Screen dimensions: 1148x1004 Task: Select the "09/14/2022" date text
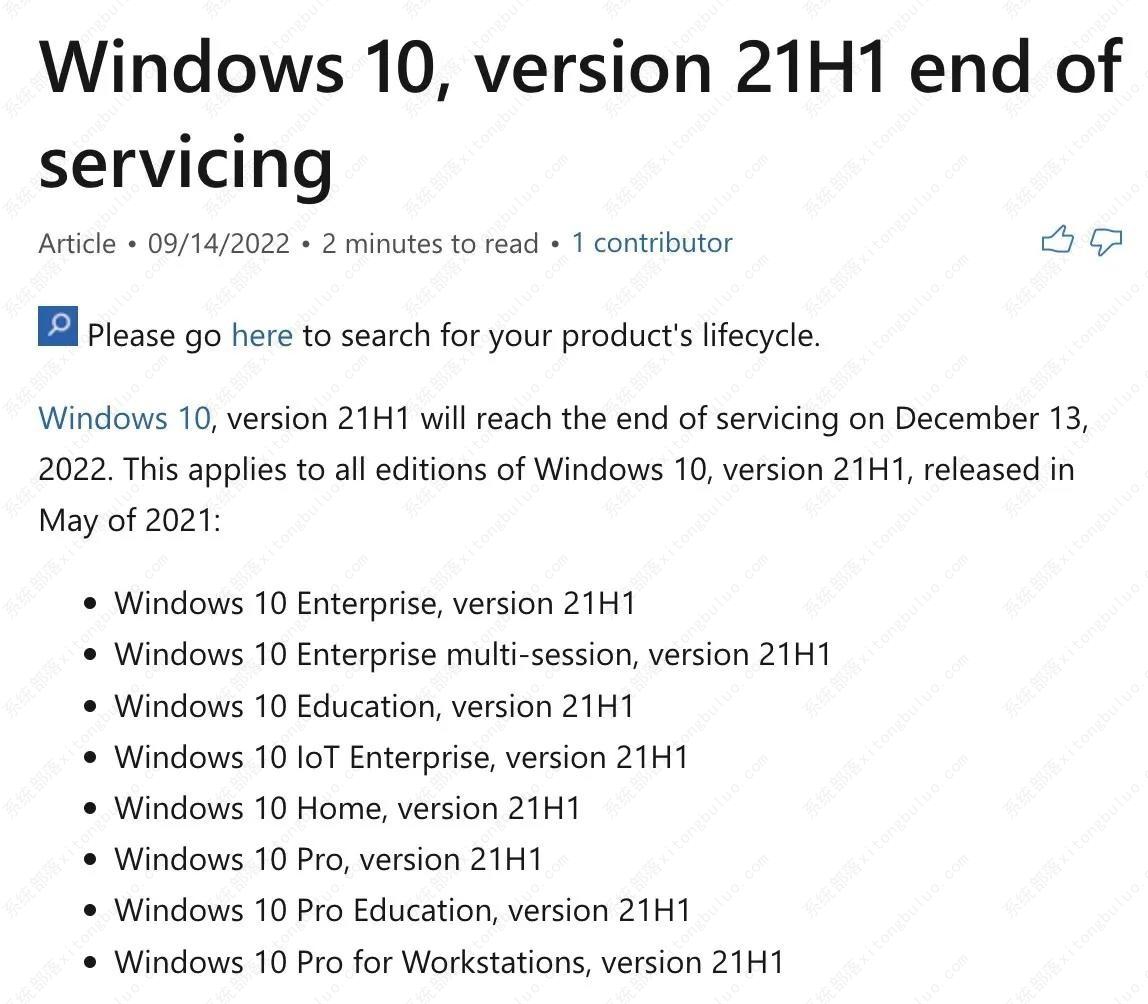tap(219, 243)
